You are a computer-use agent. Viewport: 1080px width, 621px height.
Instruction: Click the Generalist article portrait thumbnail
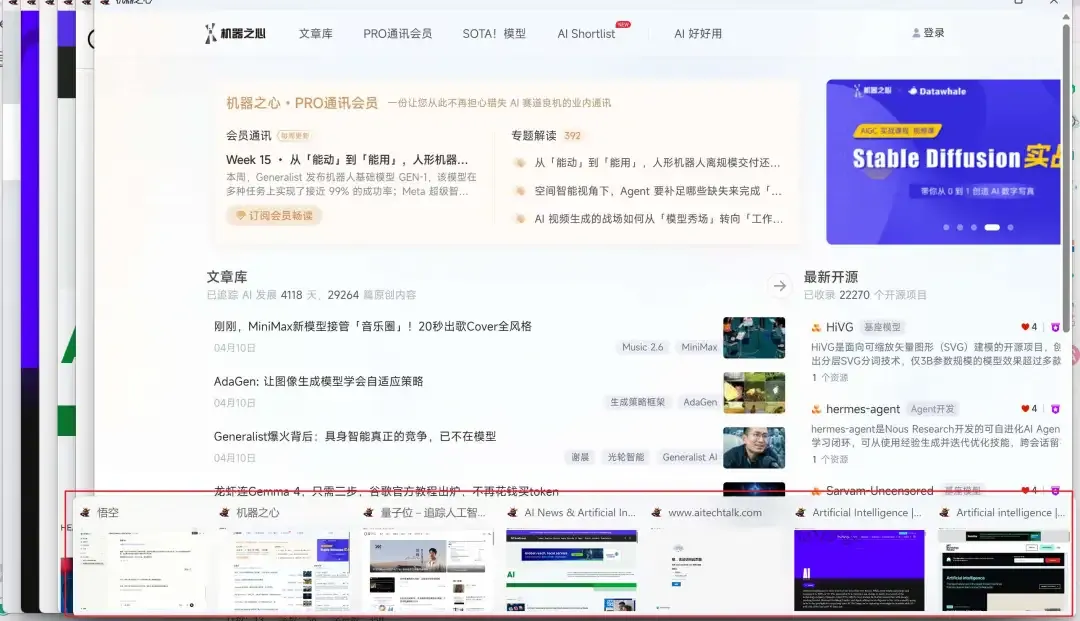pyautogui.click(x=754, y=448)
